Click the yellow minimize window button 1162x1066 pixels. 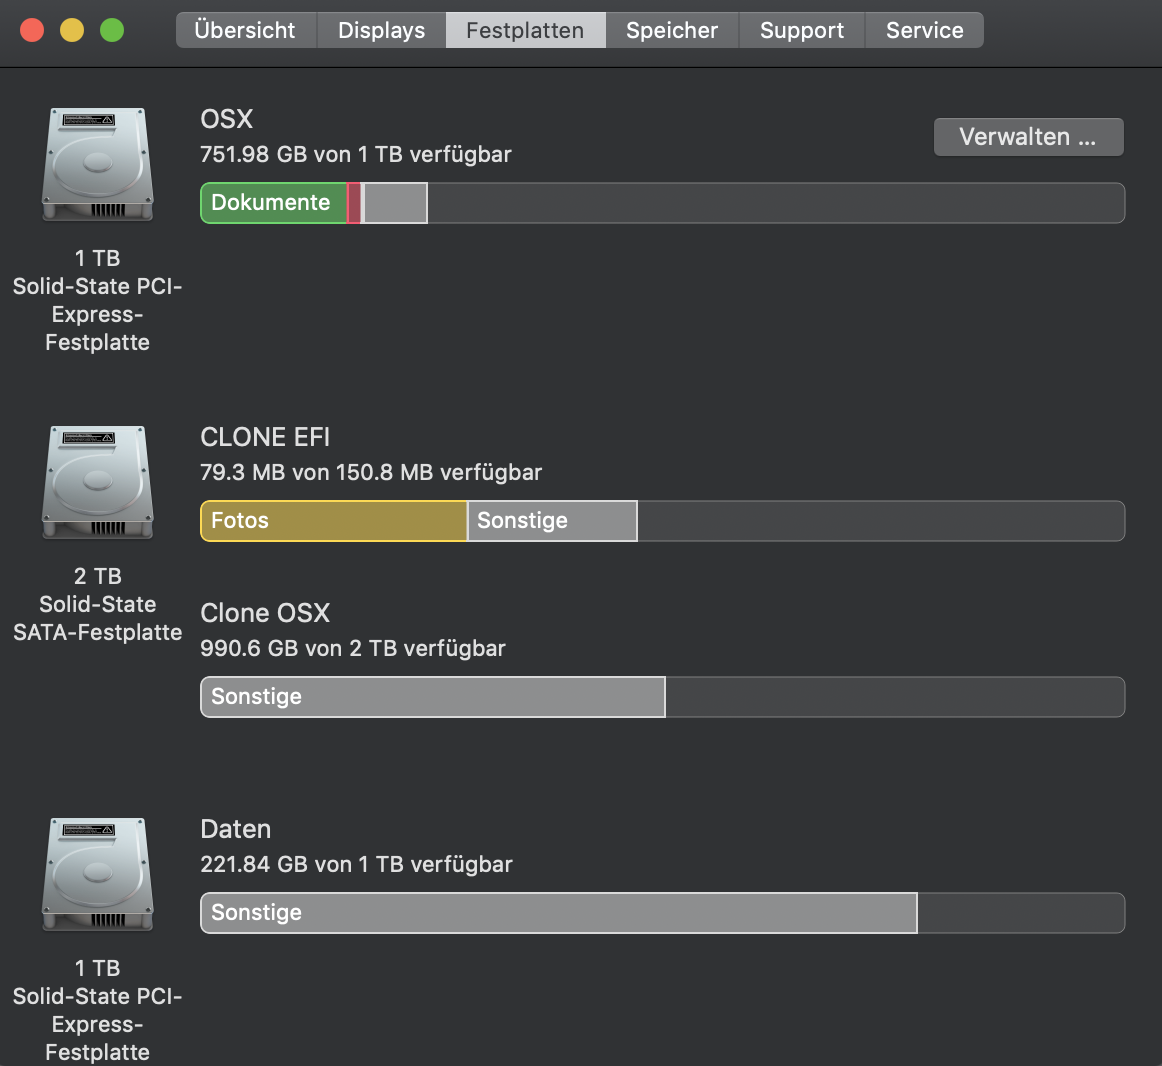point(72,30)
